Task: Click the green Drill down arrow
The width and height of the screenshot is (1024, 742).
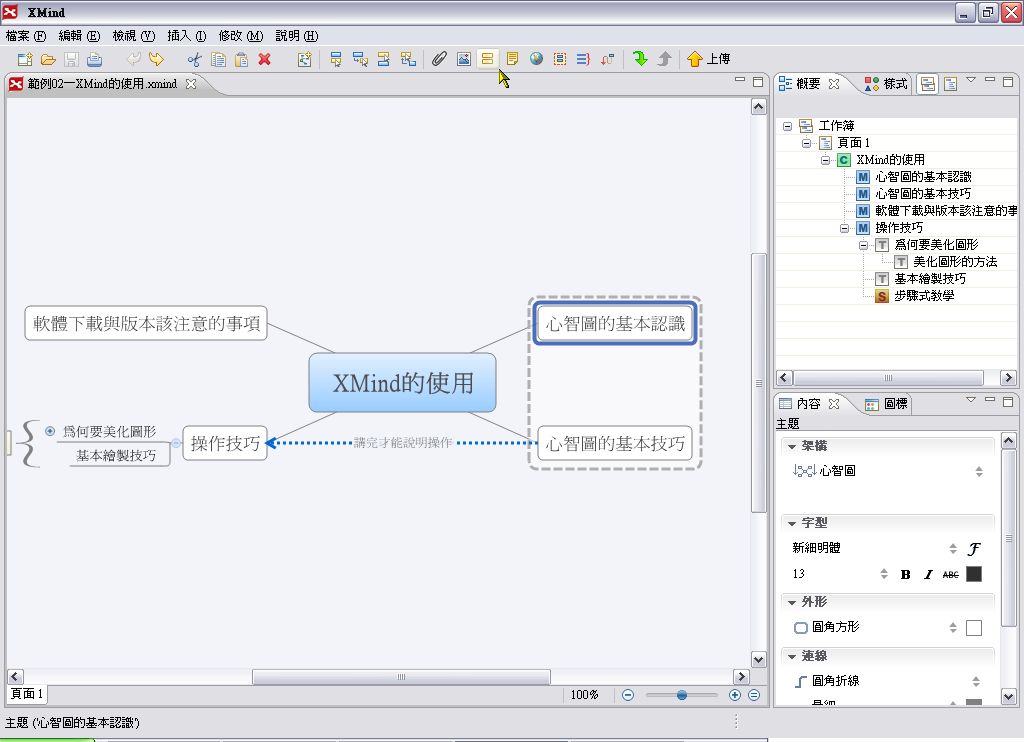Action: (641, 59)
